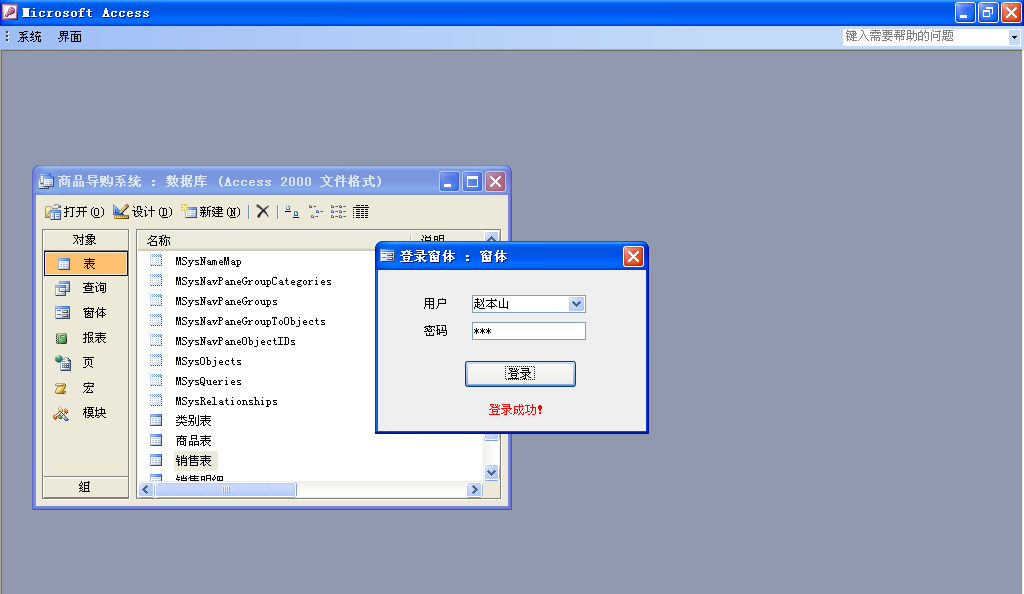The image size is (1024, 594).
Task: Click the 密码 password field
Action: coord(528,331)
